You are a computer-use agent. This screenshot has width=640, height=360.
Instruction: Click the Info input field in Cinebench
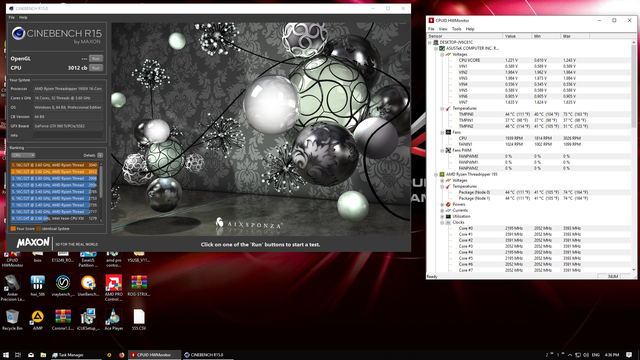click(68, 135)
